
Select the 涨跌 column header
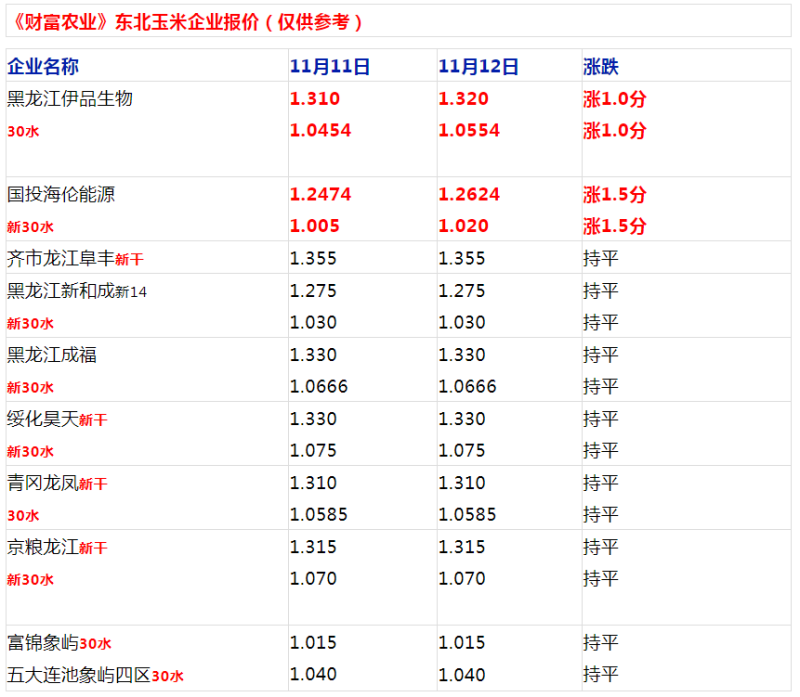pos(601,66)
